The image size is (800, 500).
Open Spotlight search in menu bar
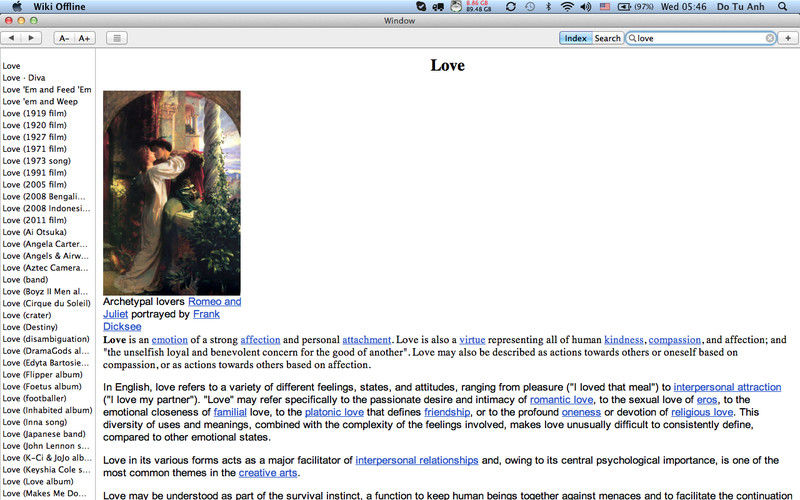click(x=783, y=7)
